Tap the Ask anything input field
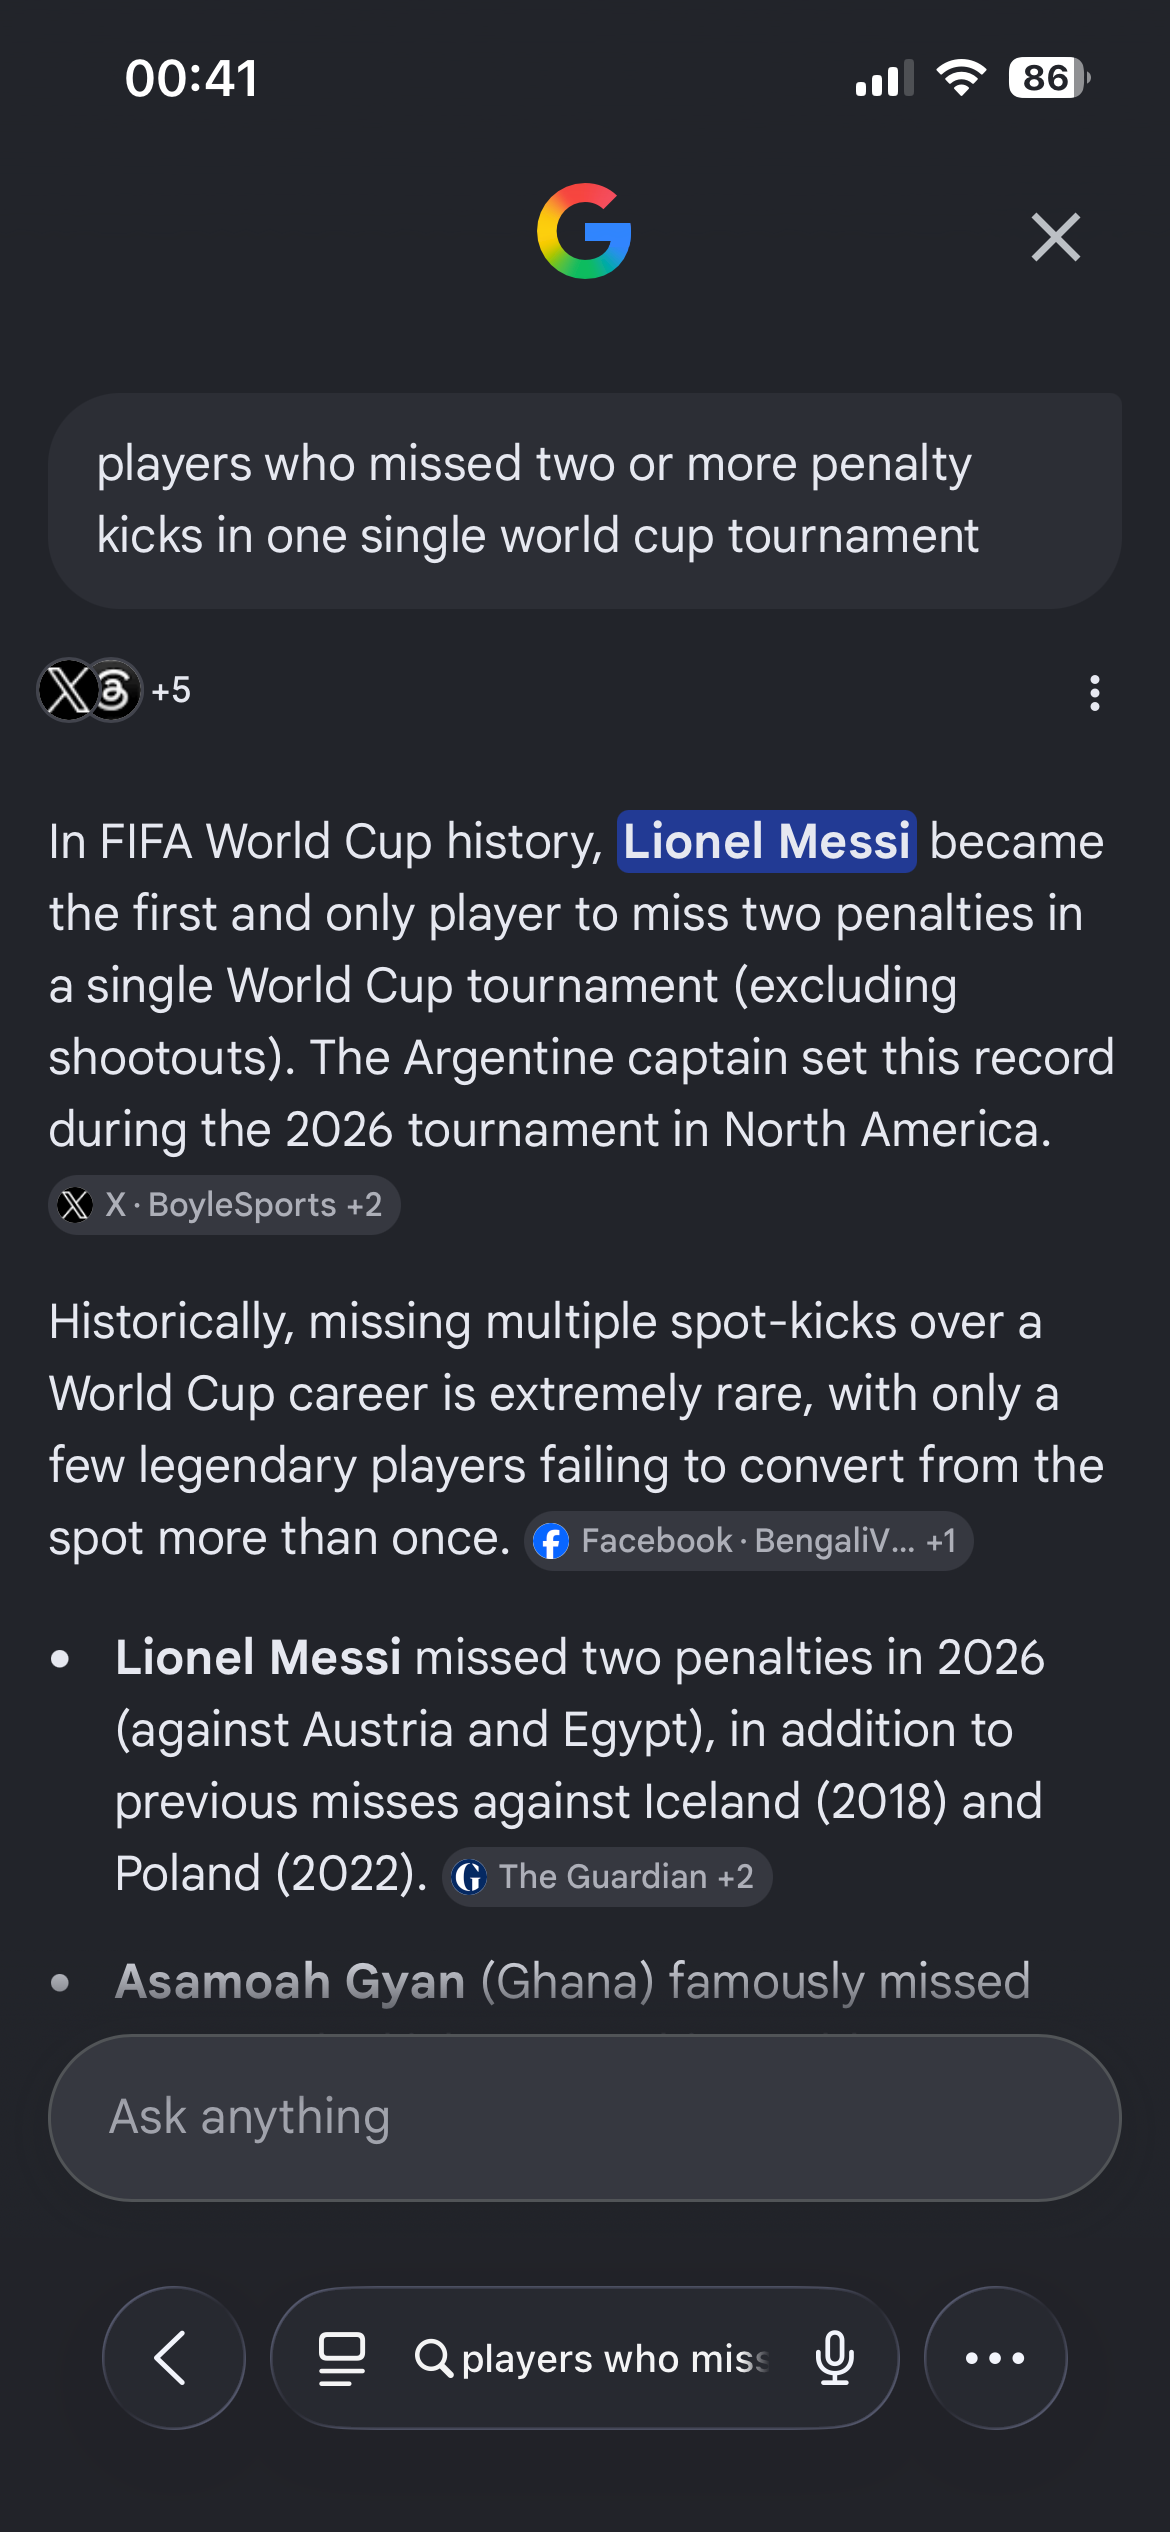Viewport: 1170px width, 2532px height. 585,2118
